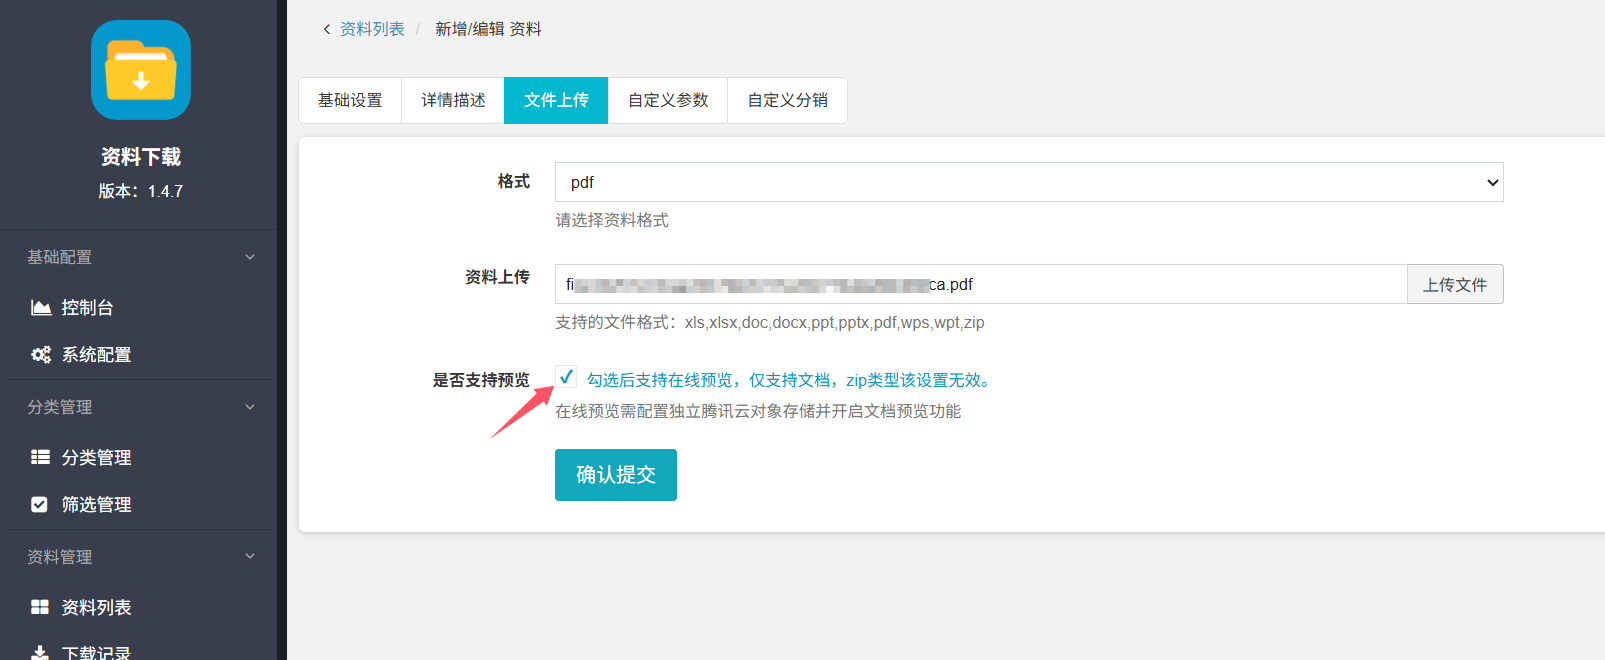Click the 确认提交 button
The width and height of the screenshot is (1605, 660).
[616, 475]
